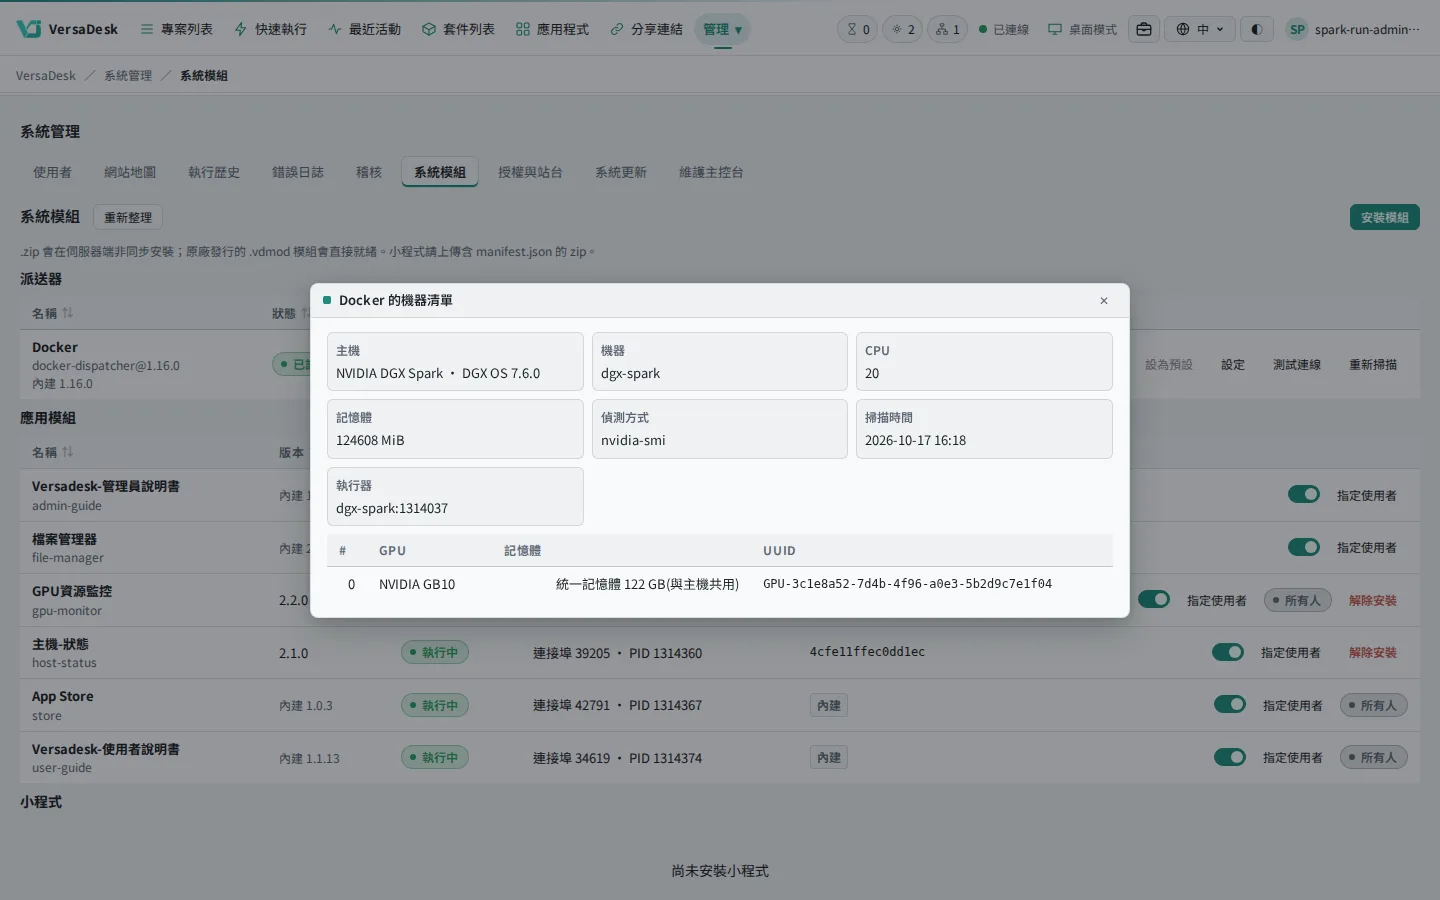Open the language selector dropdown 中
The image size is (1440, 900).
pyautogui.click(x=1200, y=29)
